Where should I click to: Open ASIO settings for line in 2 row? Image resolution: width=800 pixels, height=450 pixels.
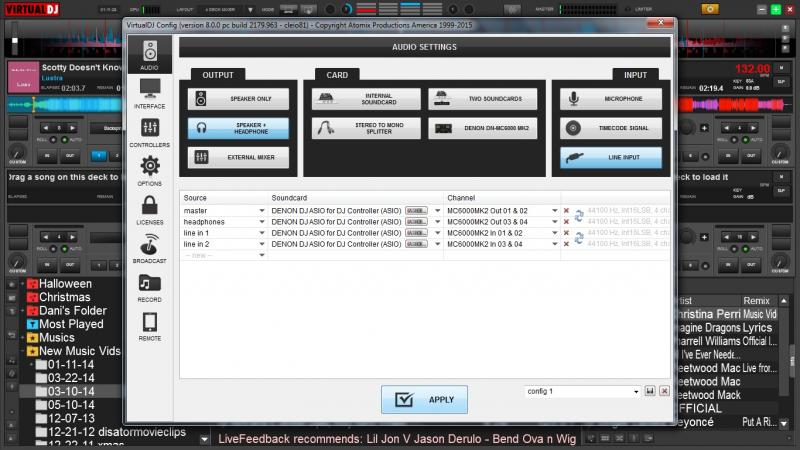[416, 244]
